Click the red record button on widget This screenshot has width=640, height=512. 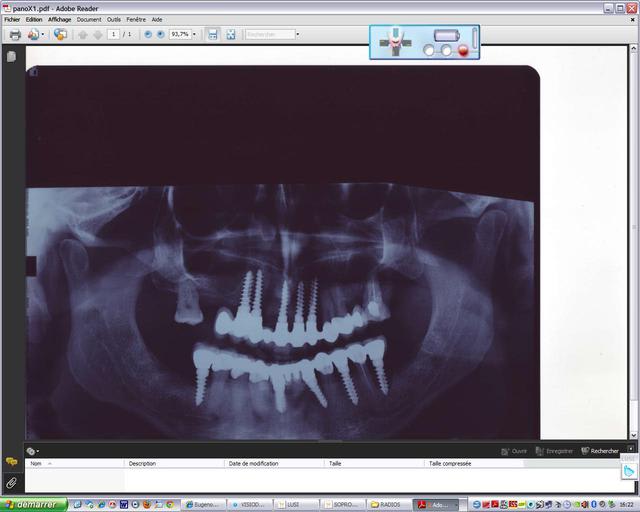pos(462,49)
